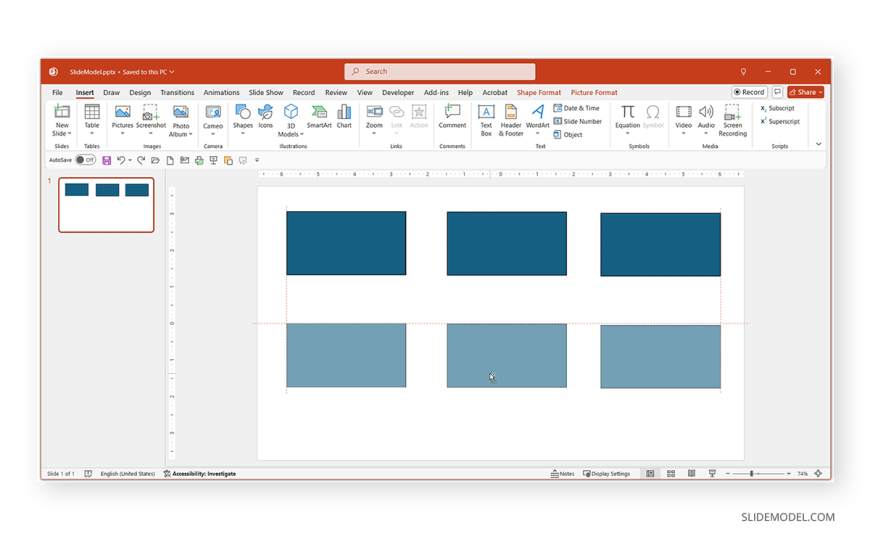Screen dimensions: 870x539
Task: Collapse the ribbon with the chevron
Action: 818,144
